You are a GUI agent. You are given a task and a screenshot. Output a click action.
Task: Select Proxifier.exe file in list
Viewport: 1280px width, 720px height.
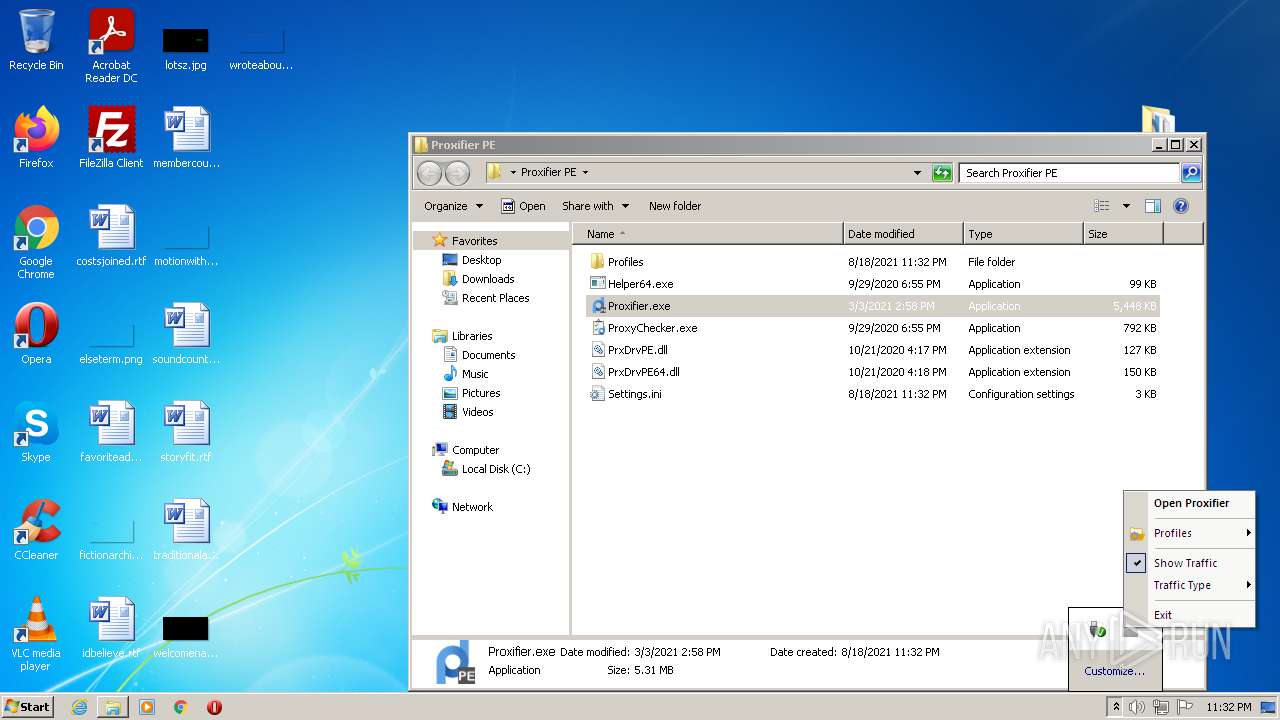pyautogui.click(x=872, y=306)
